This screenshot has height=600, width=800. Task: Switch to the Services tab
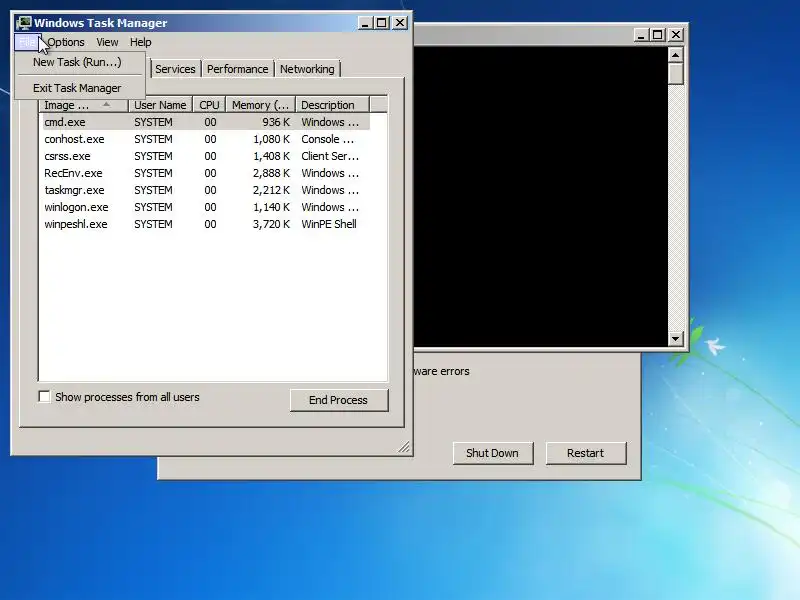[175, 69]
